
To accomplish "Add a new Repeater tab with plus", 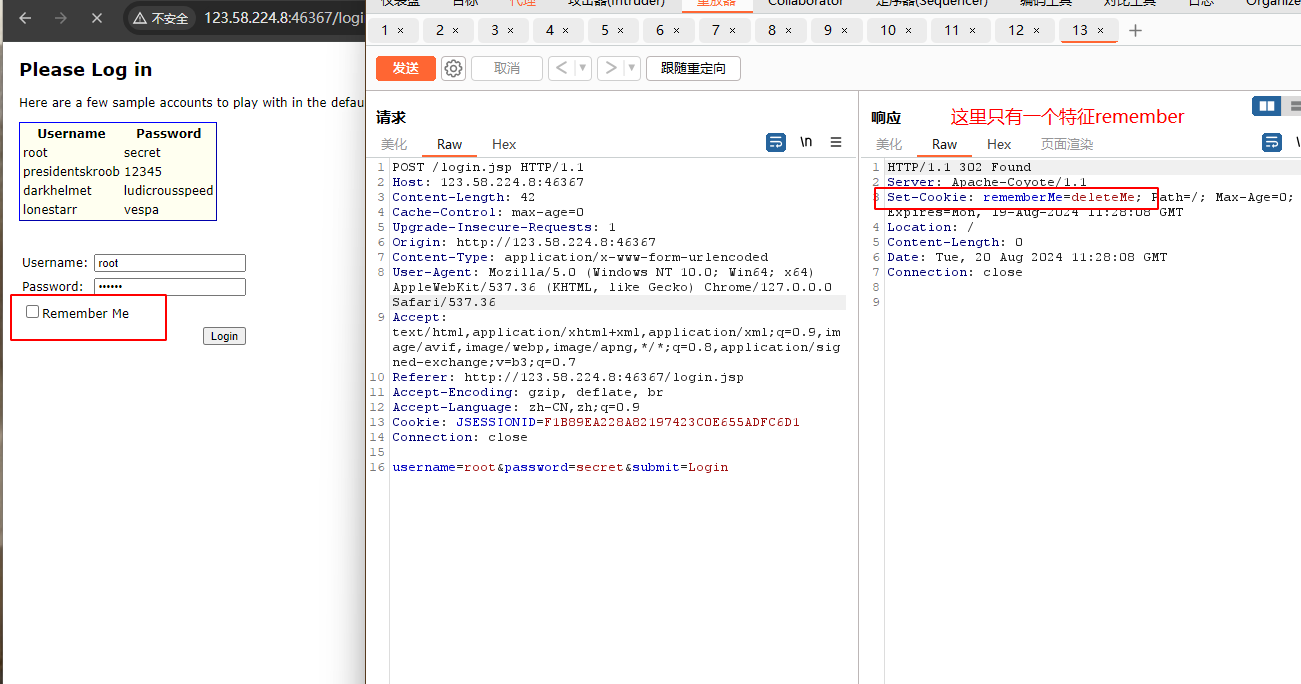I will pyautogui.click(x=1135, y=31).
